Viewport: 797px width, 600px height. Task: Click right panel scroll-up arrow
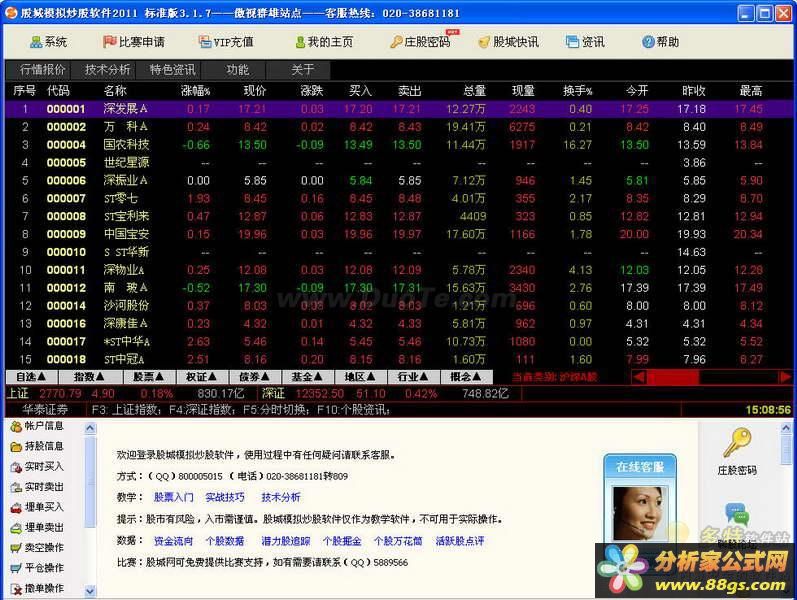pyautogui.click(x=786, y=428)
